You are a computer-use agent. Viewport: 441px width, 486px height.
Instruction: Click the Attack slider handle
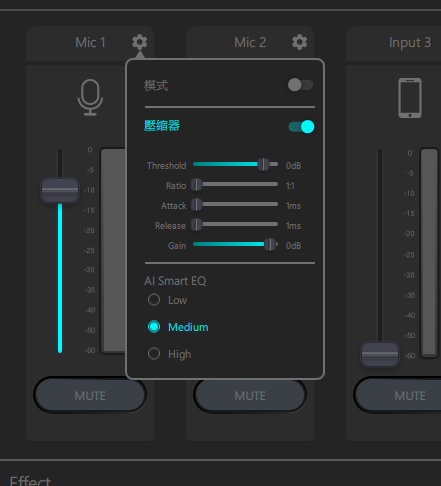click(x=196, y=204)
